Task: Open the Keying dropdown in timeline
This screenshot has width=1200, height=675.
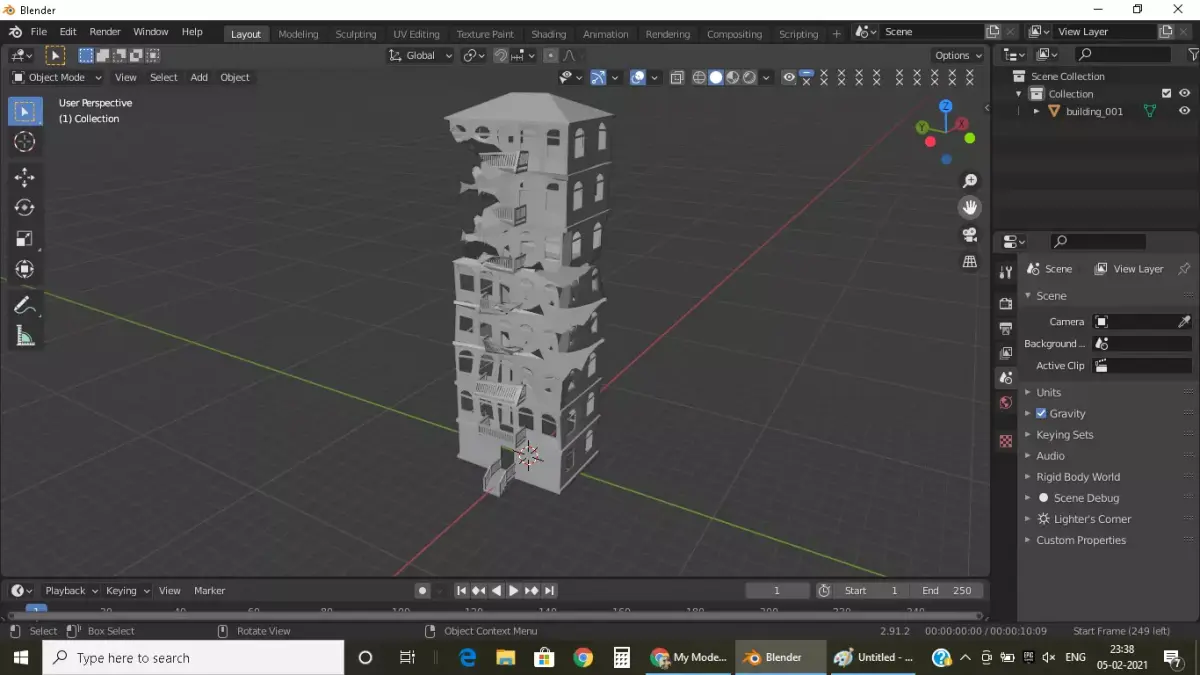Action: pos(127,591)
